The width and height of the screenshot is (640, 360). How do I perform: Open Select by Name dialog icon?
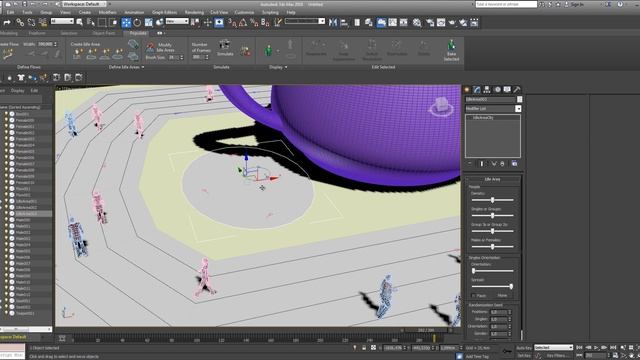pos(91,22)
